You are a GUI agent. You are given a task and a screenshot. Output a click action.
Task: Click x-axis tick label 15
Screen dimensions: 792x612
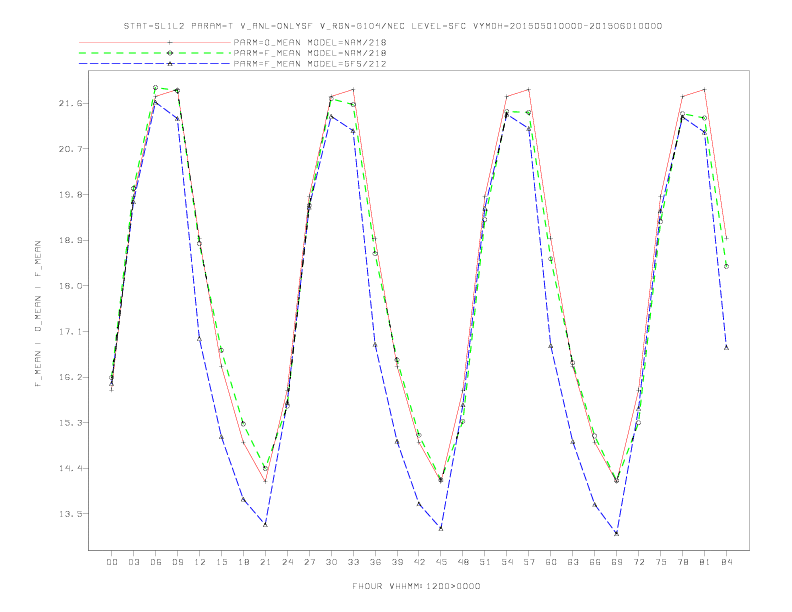(x=221, y=562)
